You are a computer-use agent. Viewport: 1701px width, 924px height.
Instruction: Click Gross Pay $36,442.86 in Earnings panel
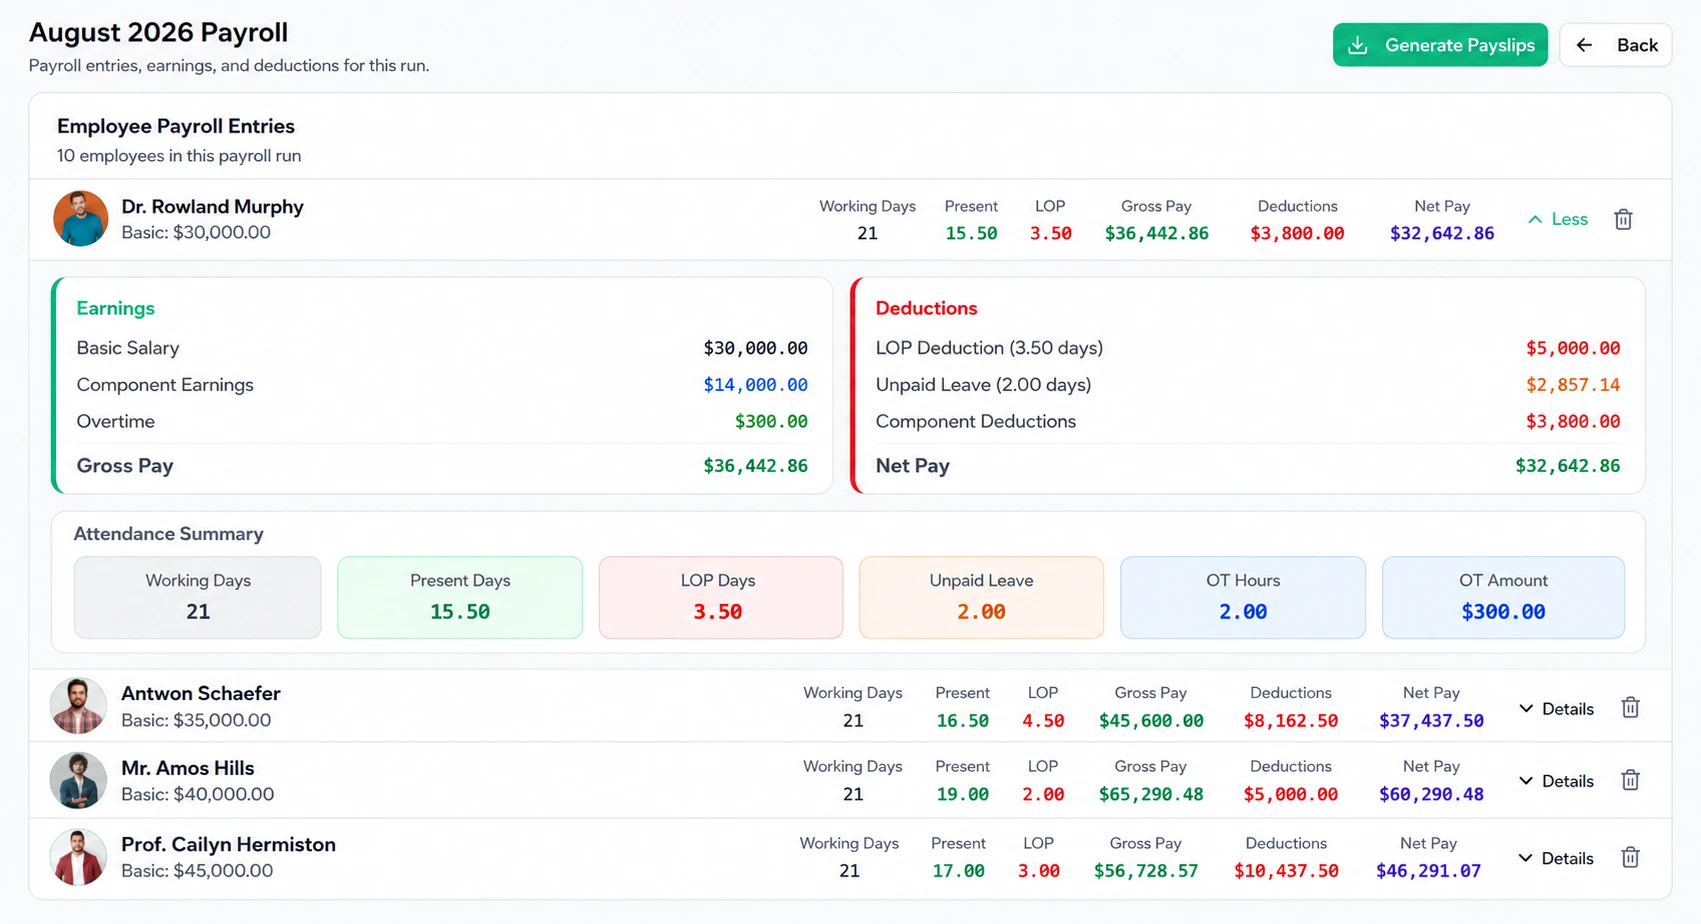755,466
